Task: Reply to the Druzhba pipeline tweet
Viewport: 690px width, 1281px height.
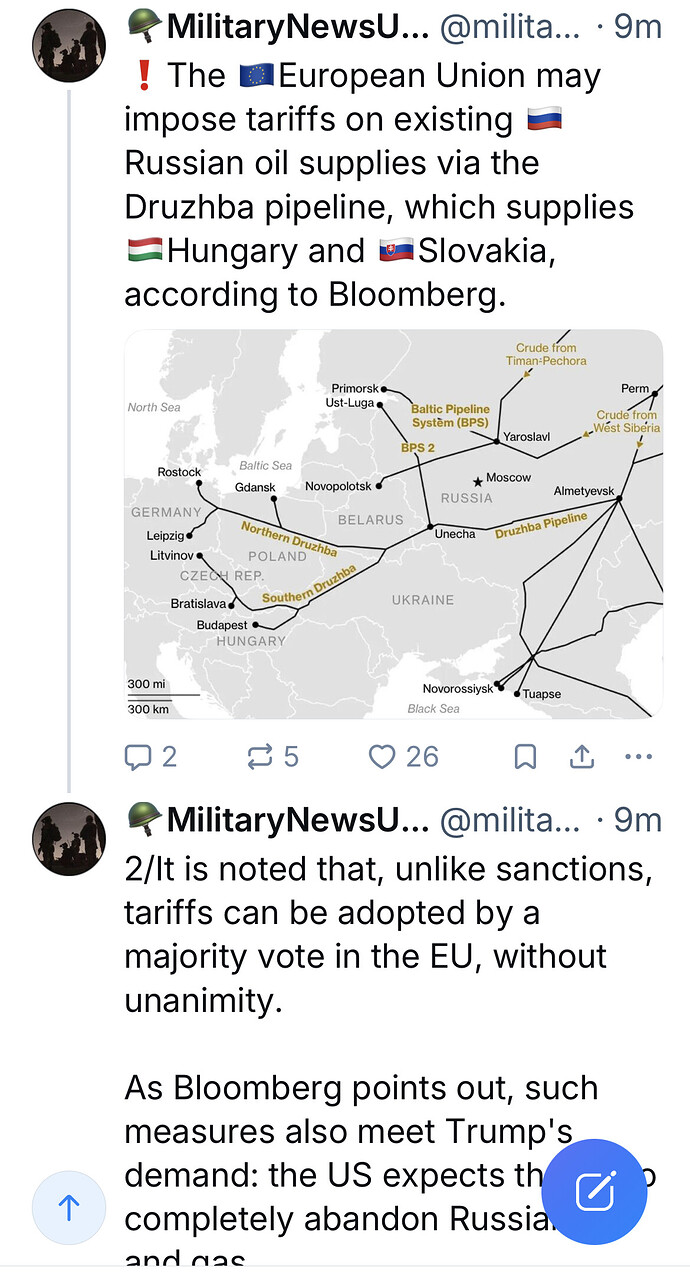Action: (138, 757)
